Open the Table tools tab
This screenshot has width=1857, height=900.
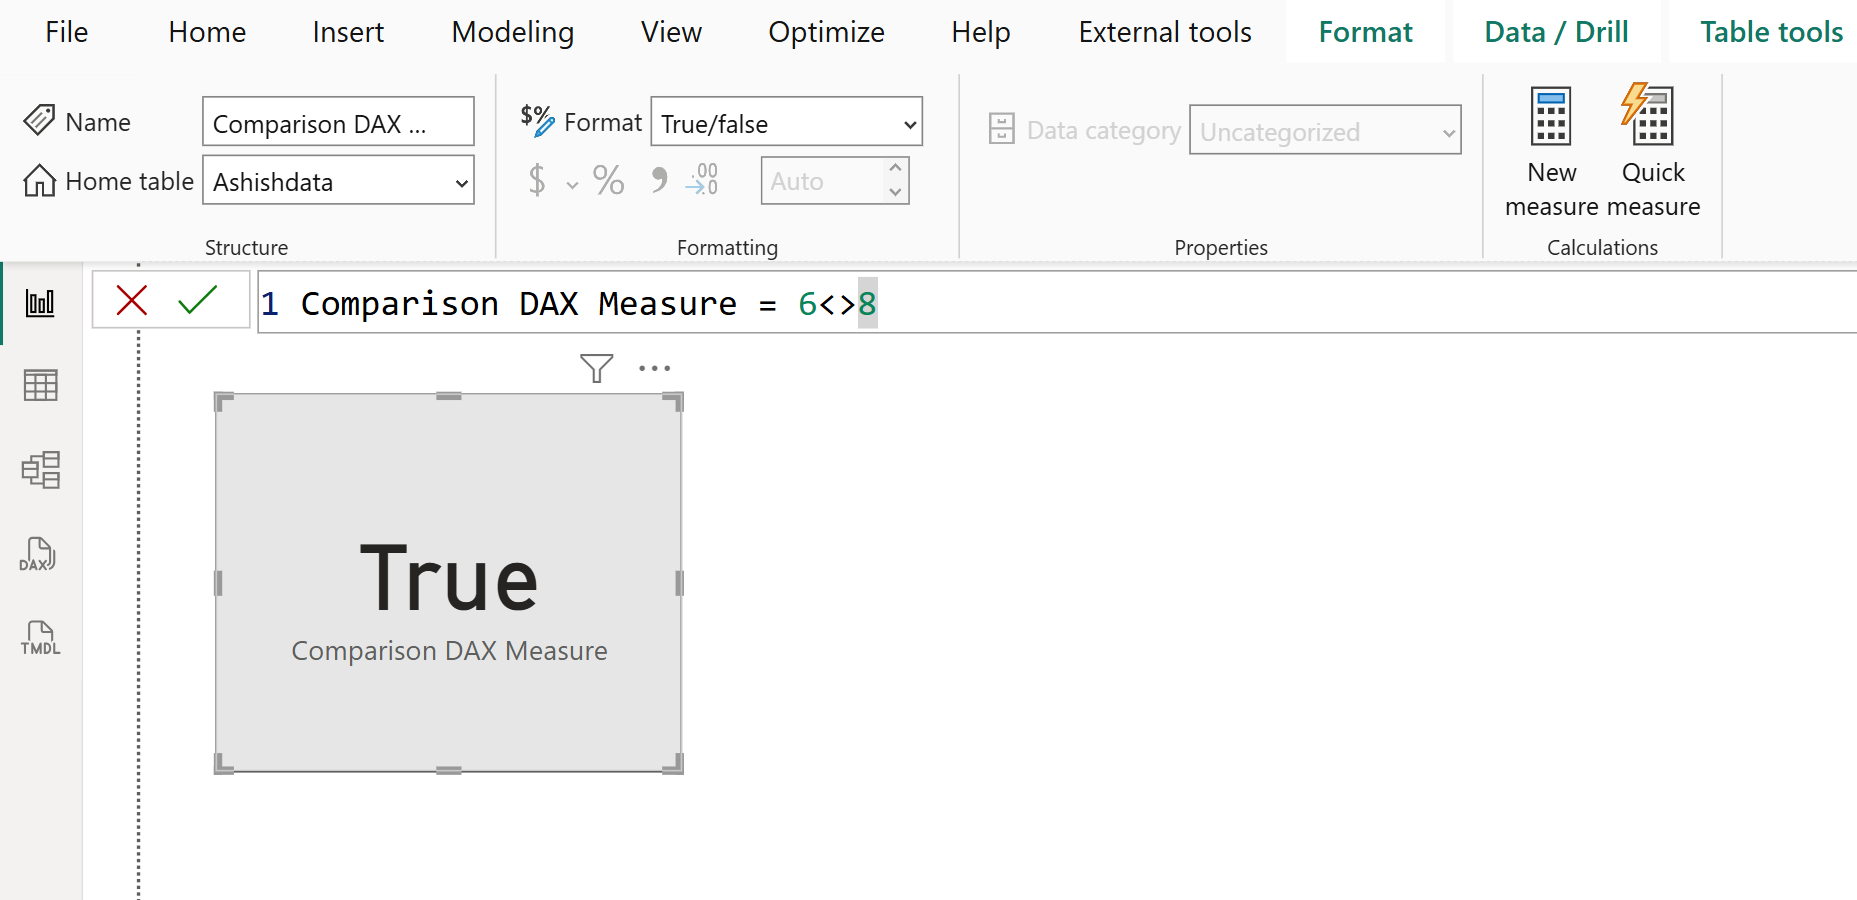(1770, 31)
